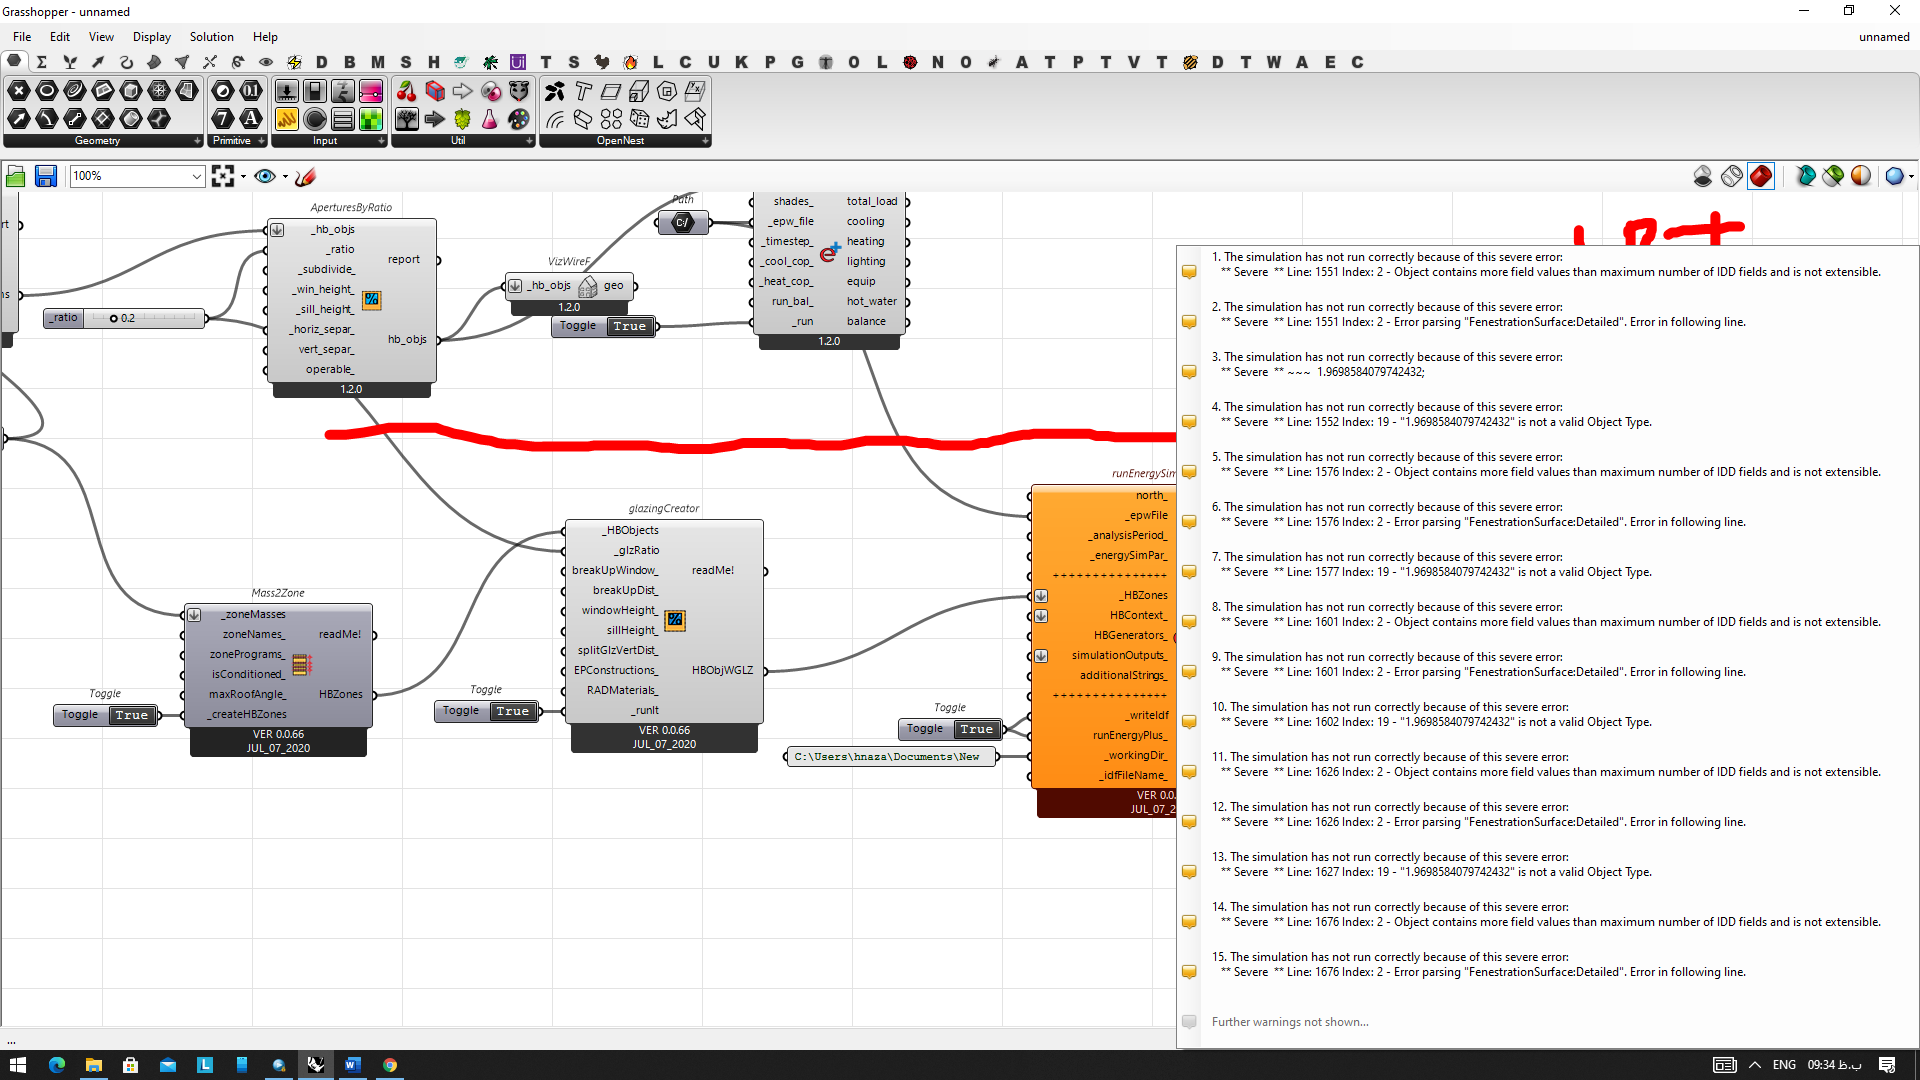Click the EnergyPlus icon on the simulation component

point(829,254)
